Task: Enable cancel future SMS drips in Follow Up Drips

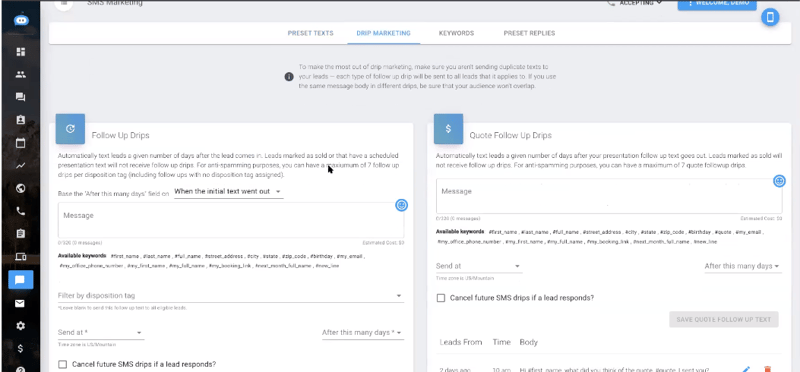Action: [63, 364]
